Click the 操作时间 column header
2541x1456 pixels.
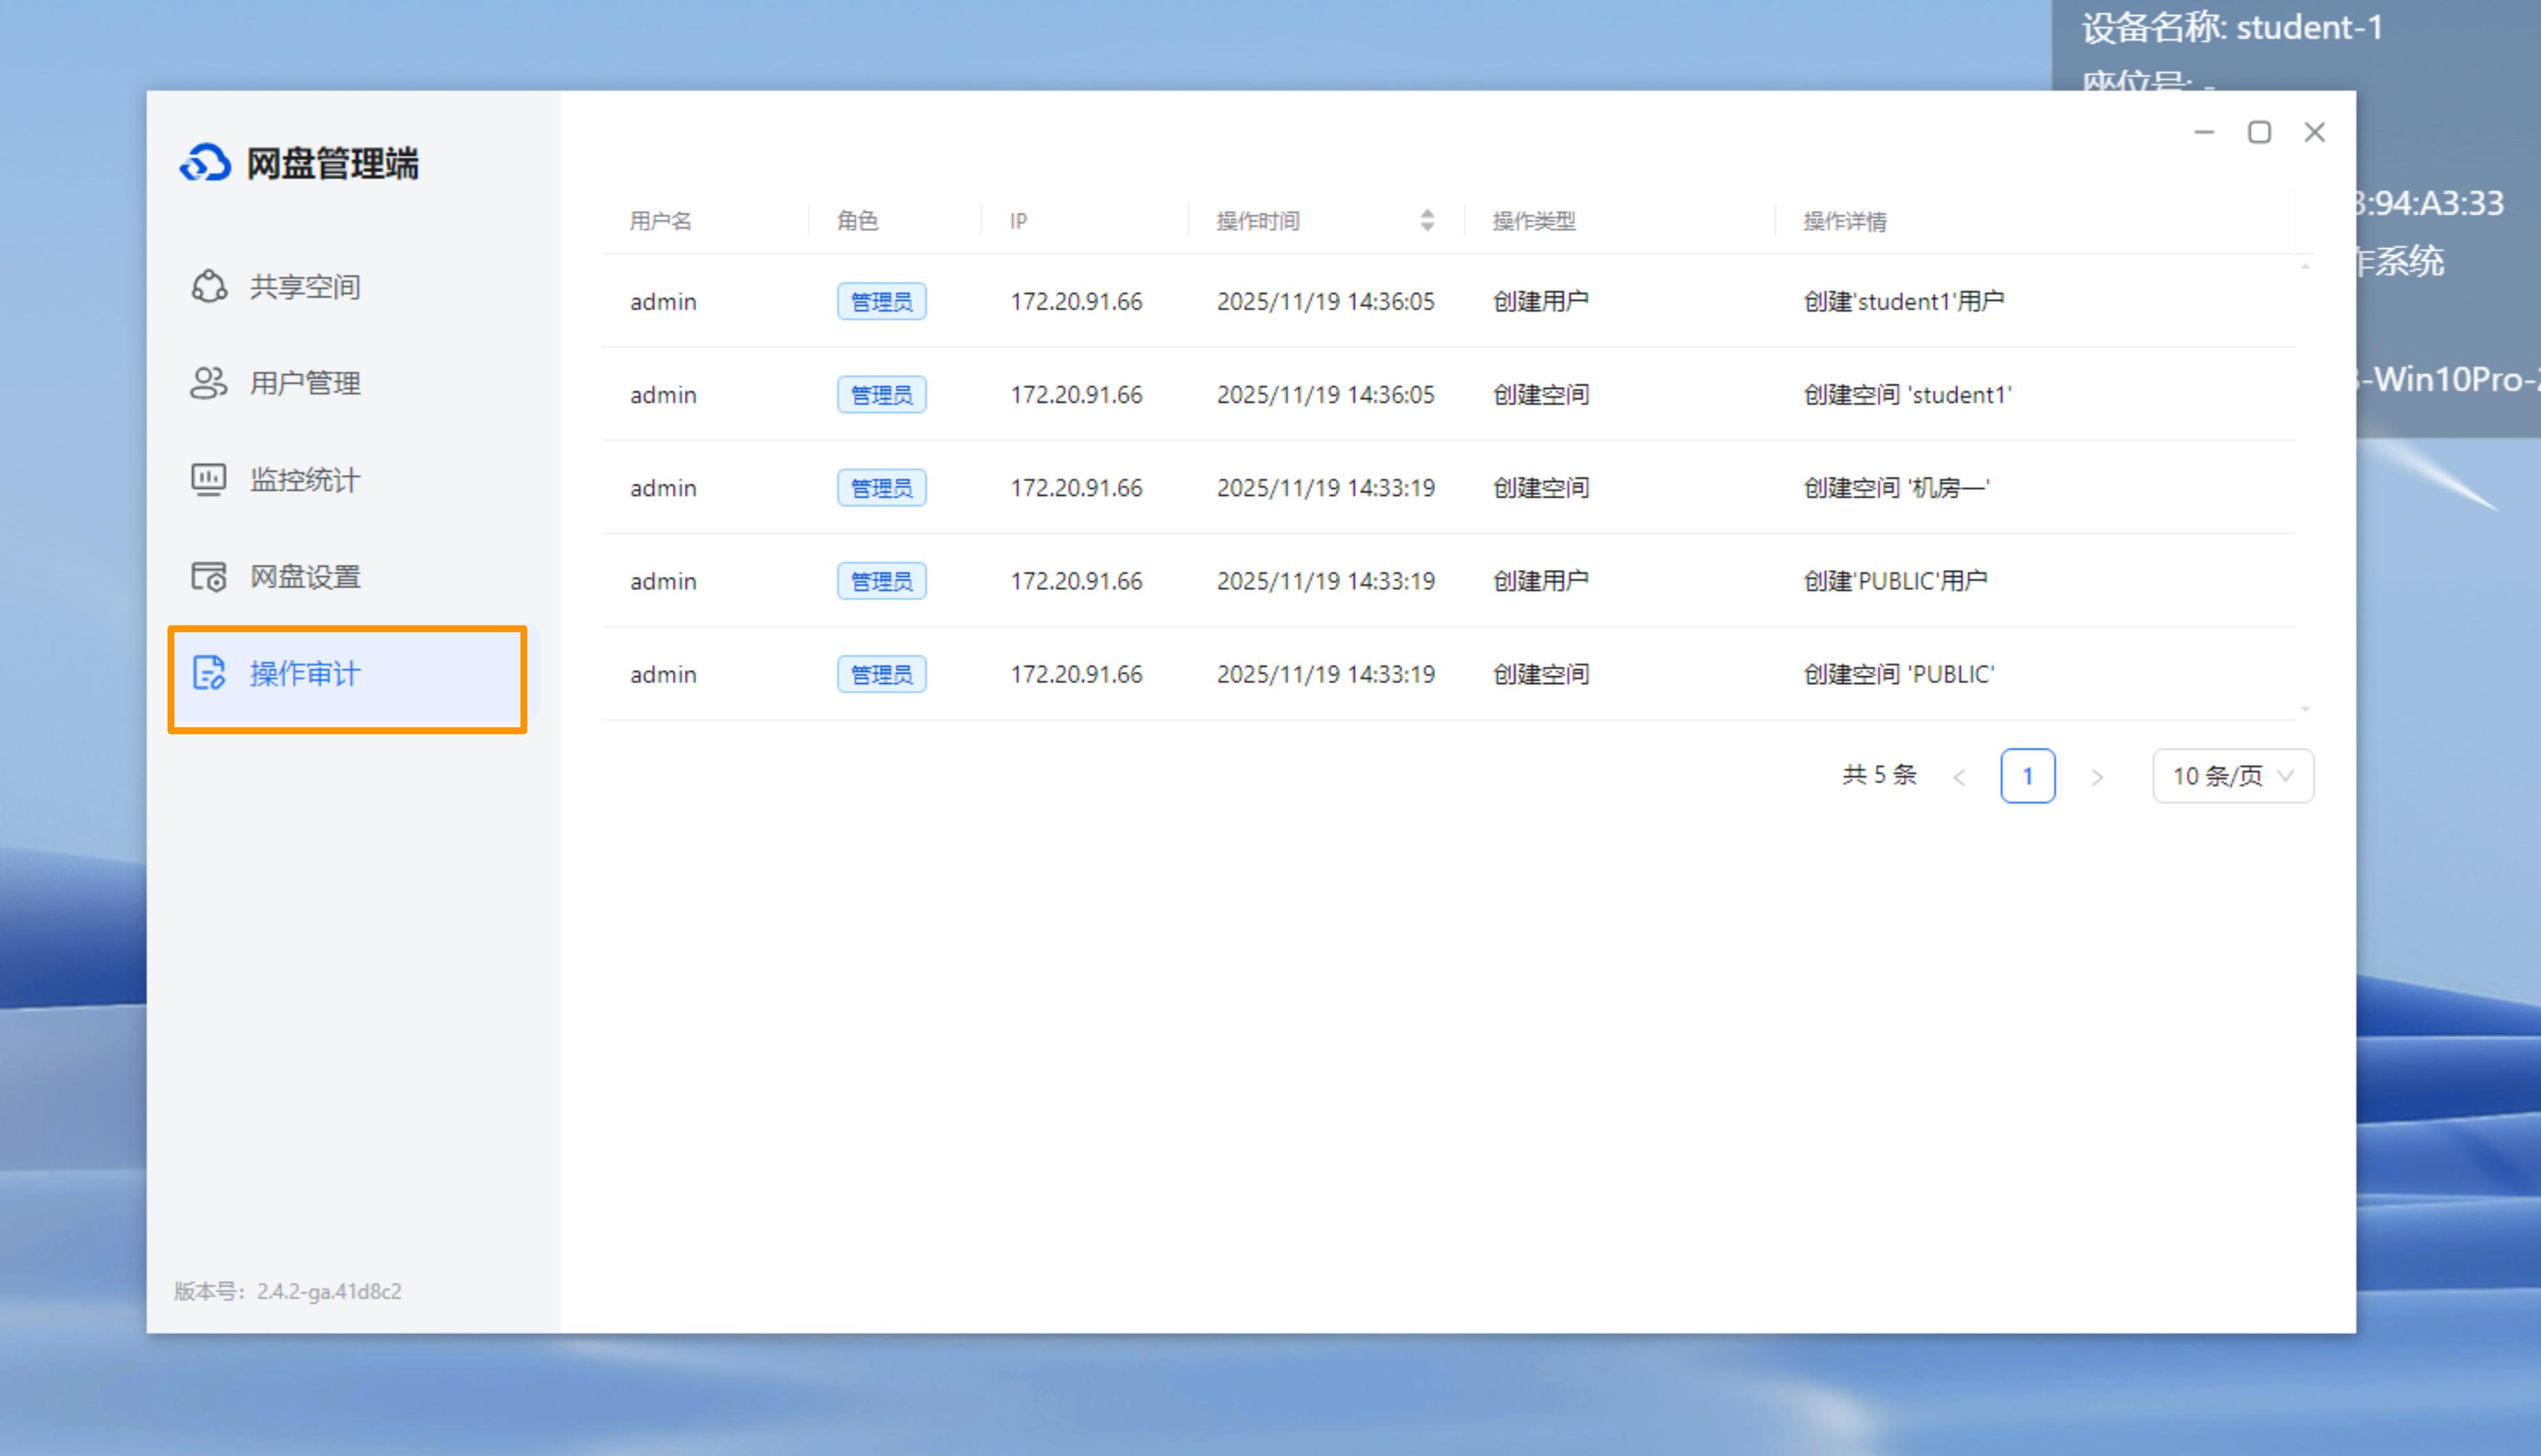1258,221
